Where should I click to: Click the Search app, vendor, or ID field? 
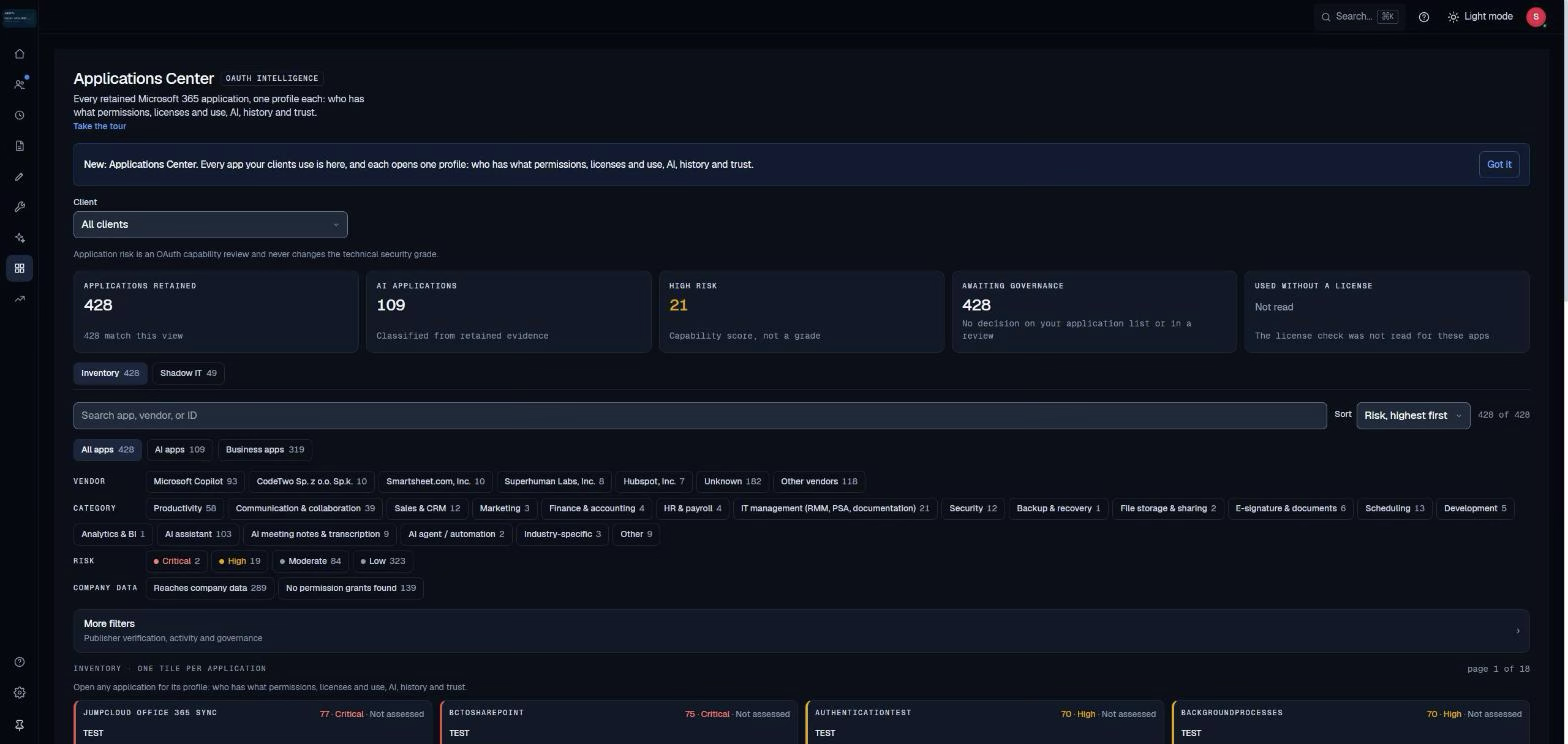700,415
